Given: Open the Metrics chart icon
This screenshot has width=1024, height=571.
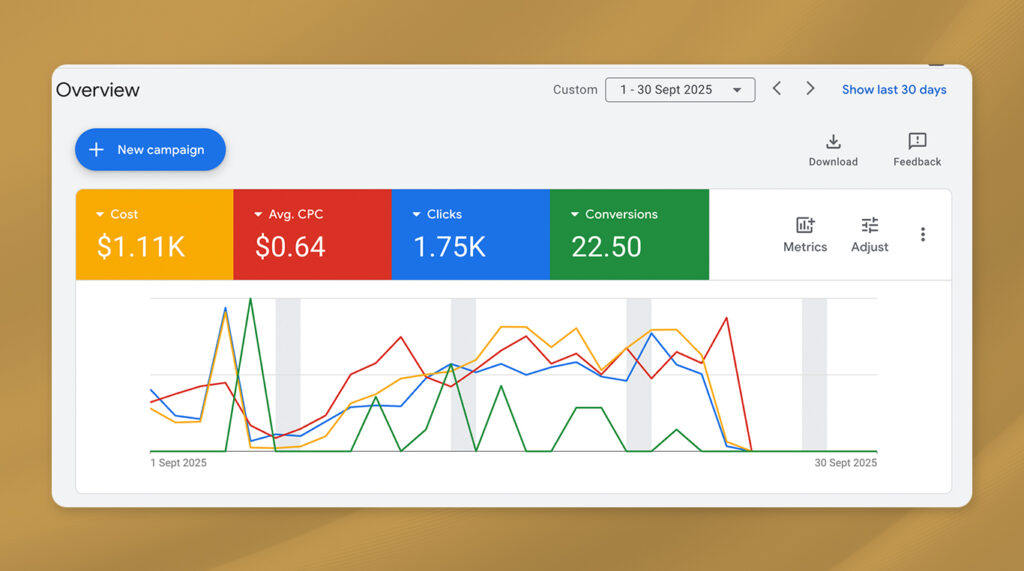Looking at the screenshot, I should click(805, 226).
